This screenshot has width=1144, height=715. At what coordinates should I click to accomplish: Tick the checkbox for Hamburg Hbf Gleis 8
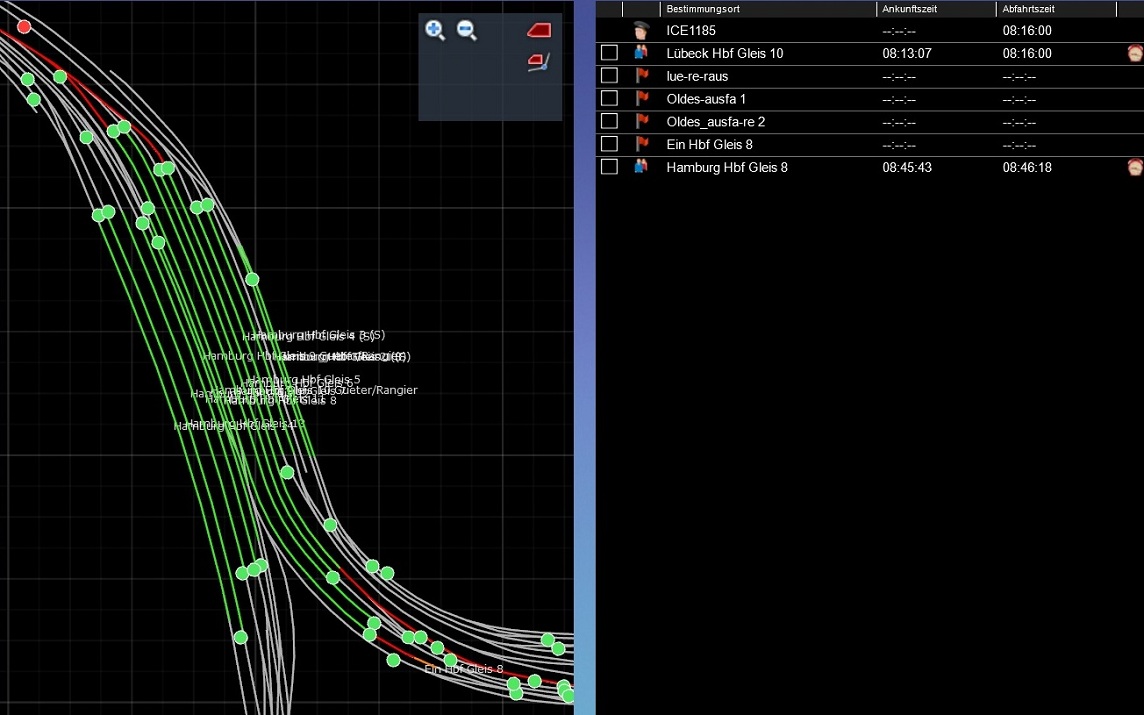click(x=609, y=166)
